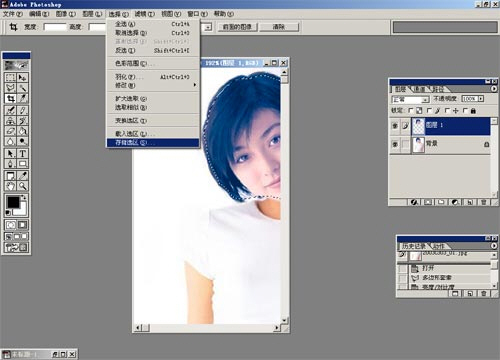Select the Airbrush tool
The height and width of the screenshot is (360, 500).
(x=10, y=110)
